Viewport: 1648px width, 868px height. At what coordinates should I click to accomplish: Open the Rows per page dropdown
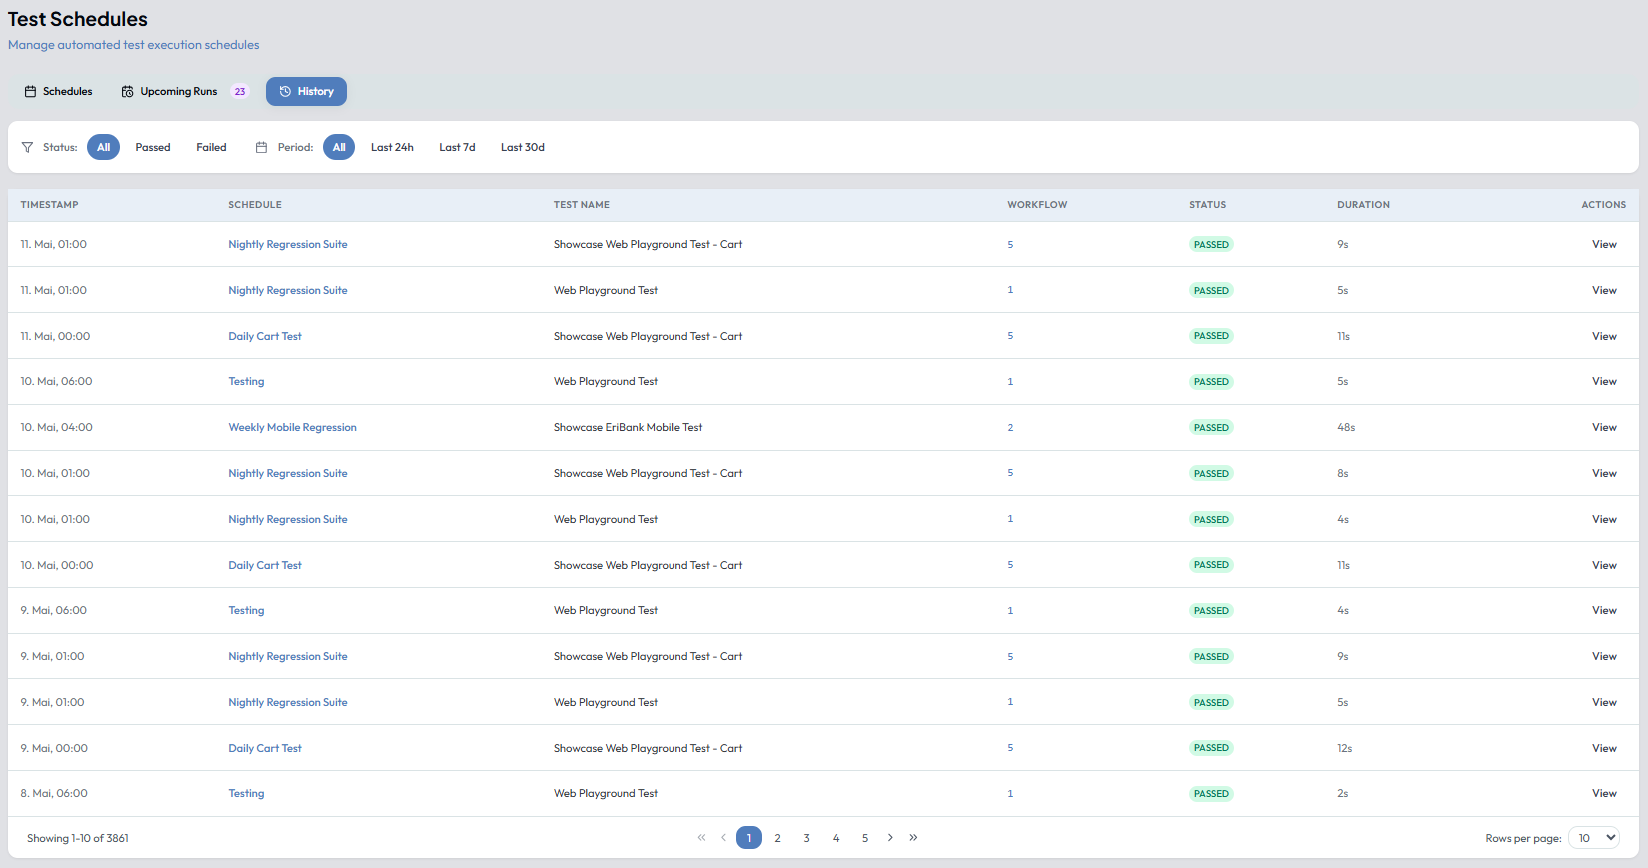(x=1593, y=838)
